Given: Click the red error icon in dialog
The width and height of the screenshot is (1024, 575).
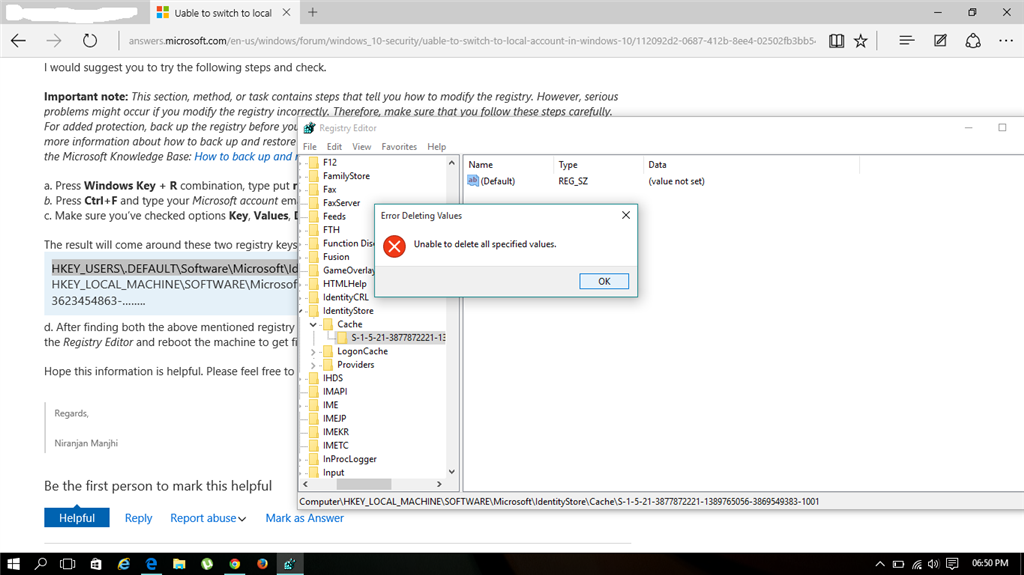Looking at the screenshot, I should (394, 246).
